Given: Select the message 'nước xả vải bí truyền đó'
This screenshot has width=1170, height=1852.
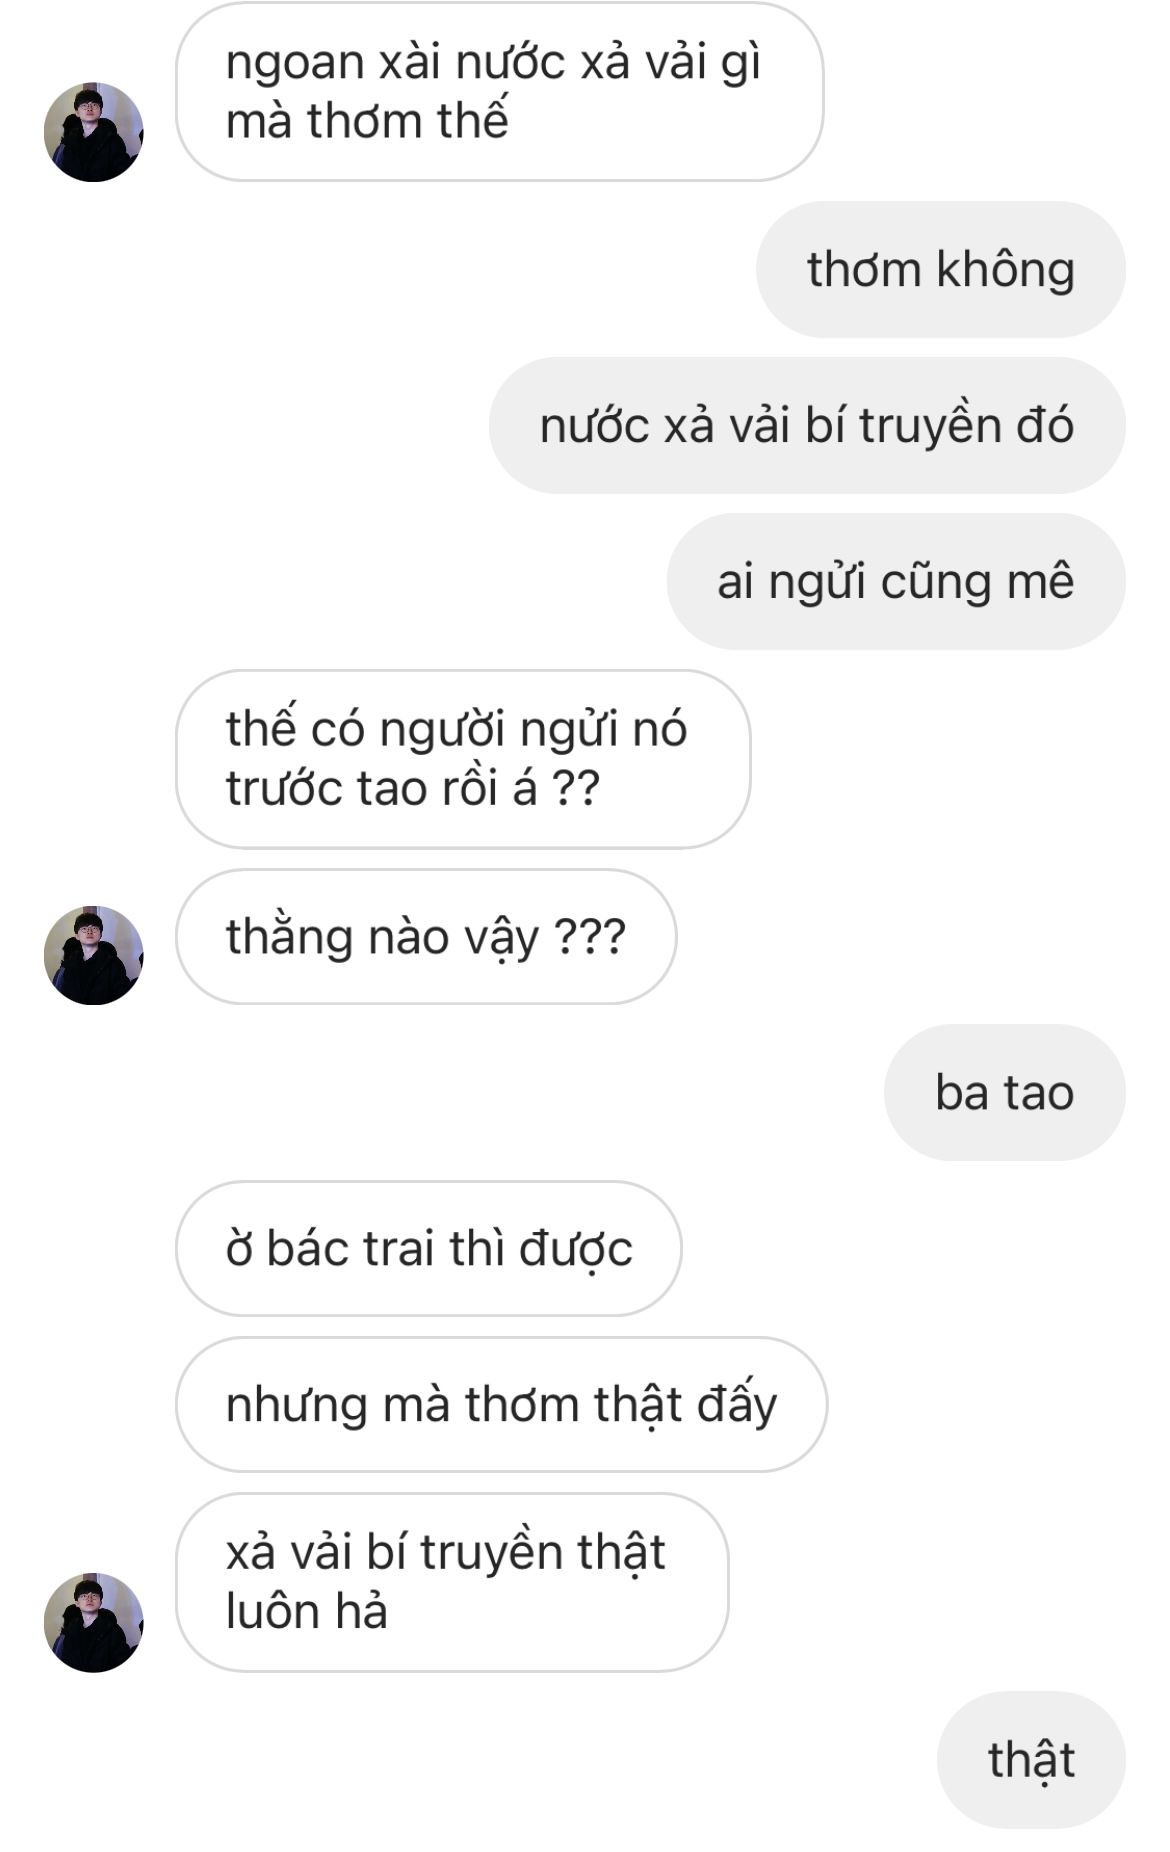Looking at the screenshot, I should pos(807,425).
